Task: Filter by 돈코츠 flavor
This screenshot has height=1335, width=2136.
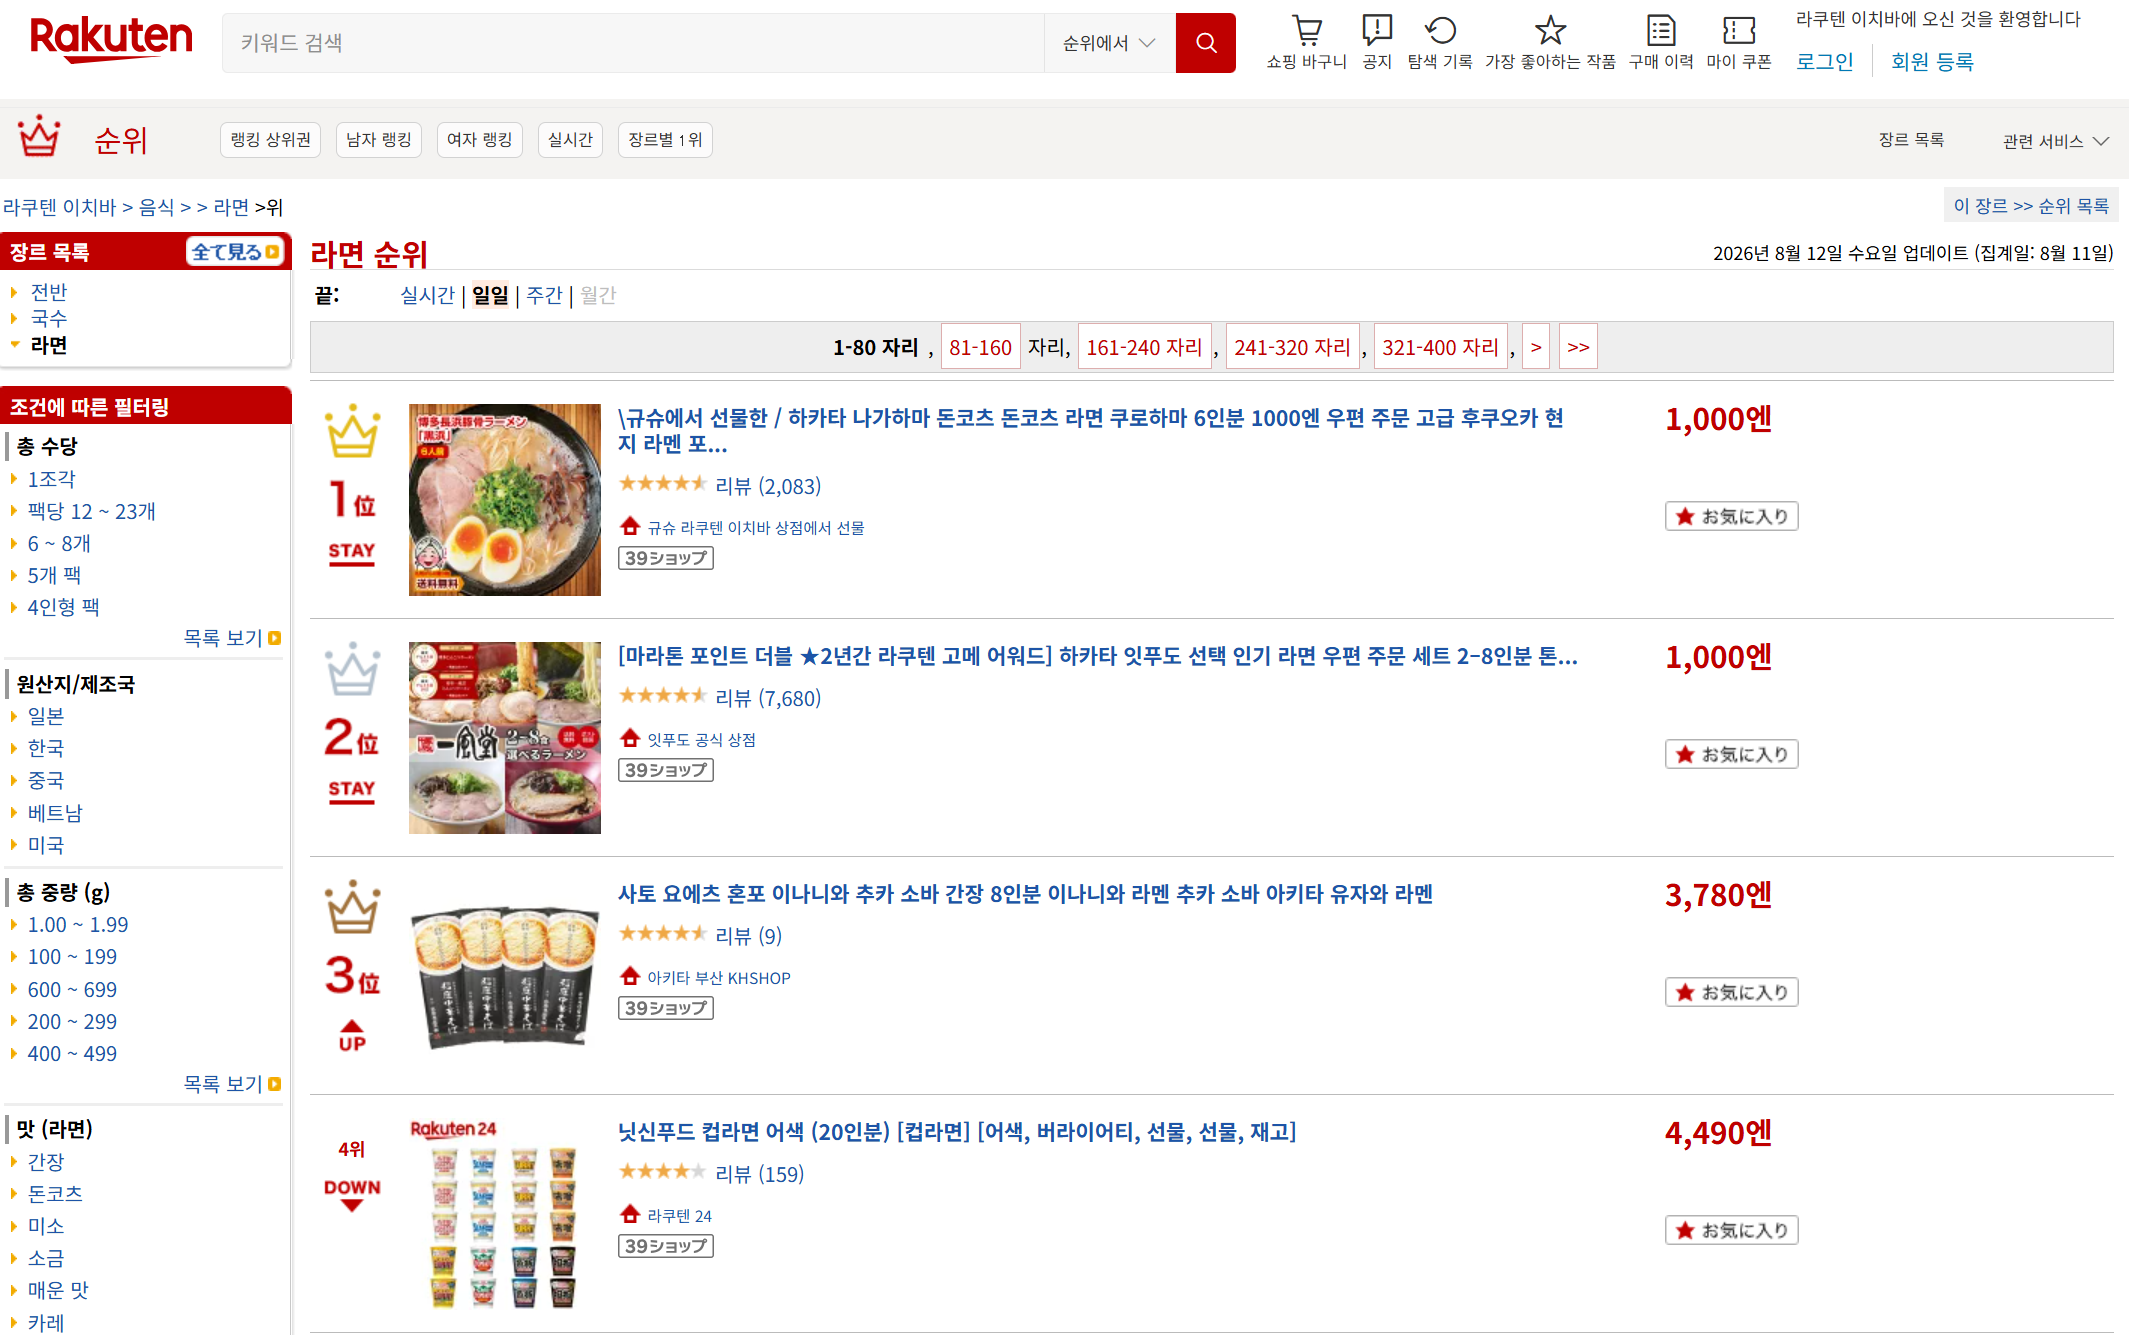Action: point(55,1194)
